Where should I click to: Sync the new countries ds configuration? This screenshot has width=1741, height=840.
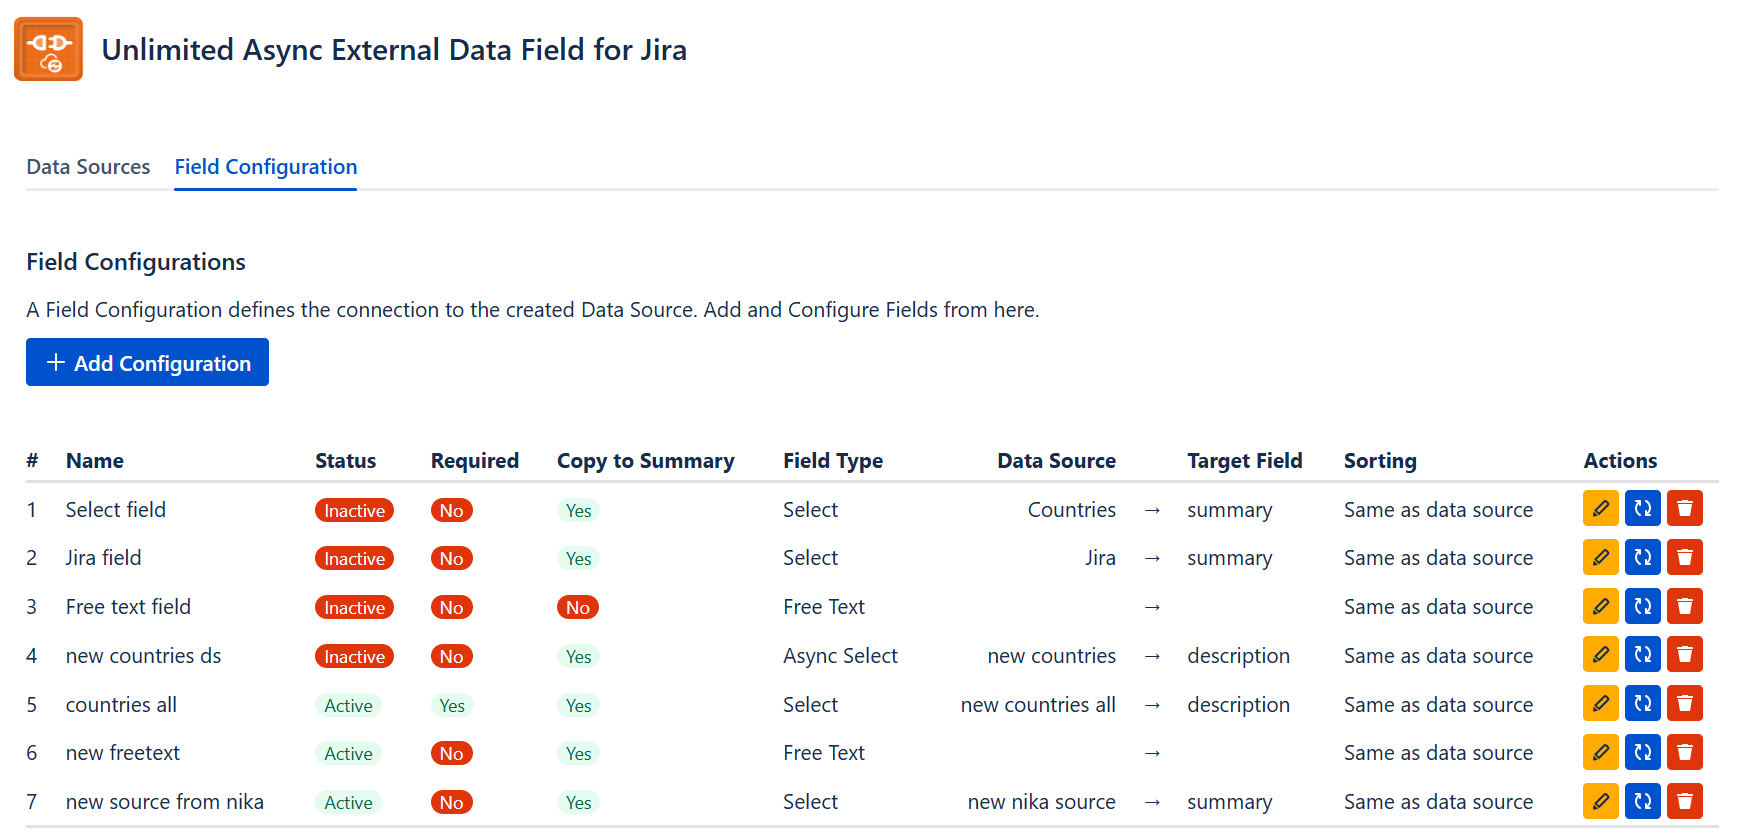(1642, 655)
